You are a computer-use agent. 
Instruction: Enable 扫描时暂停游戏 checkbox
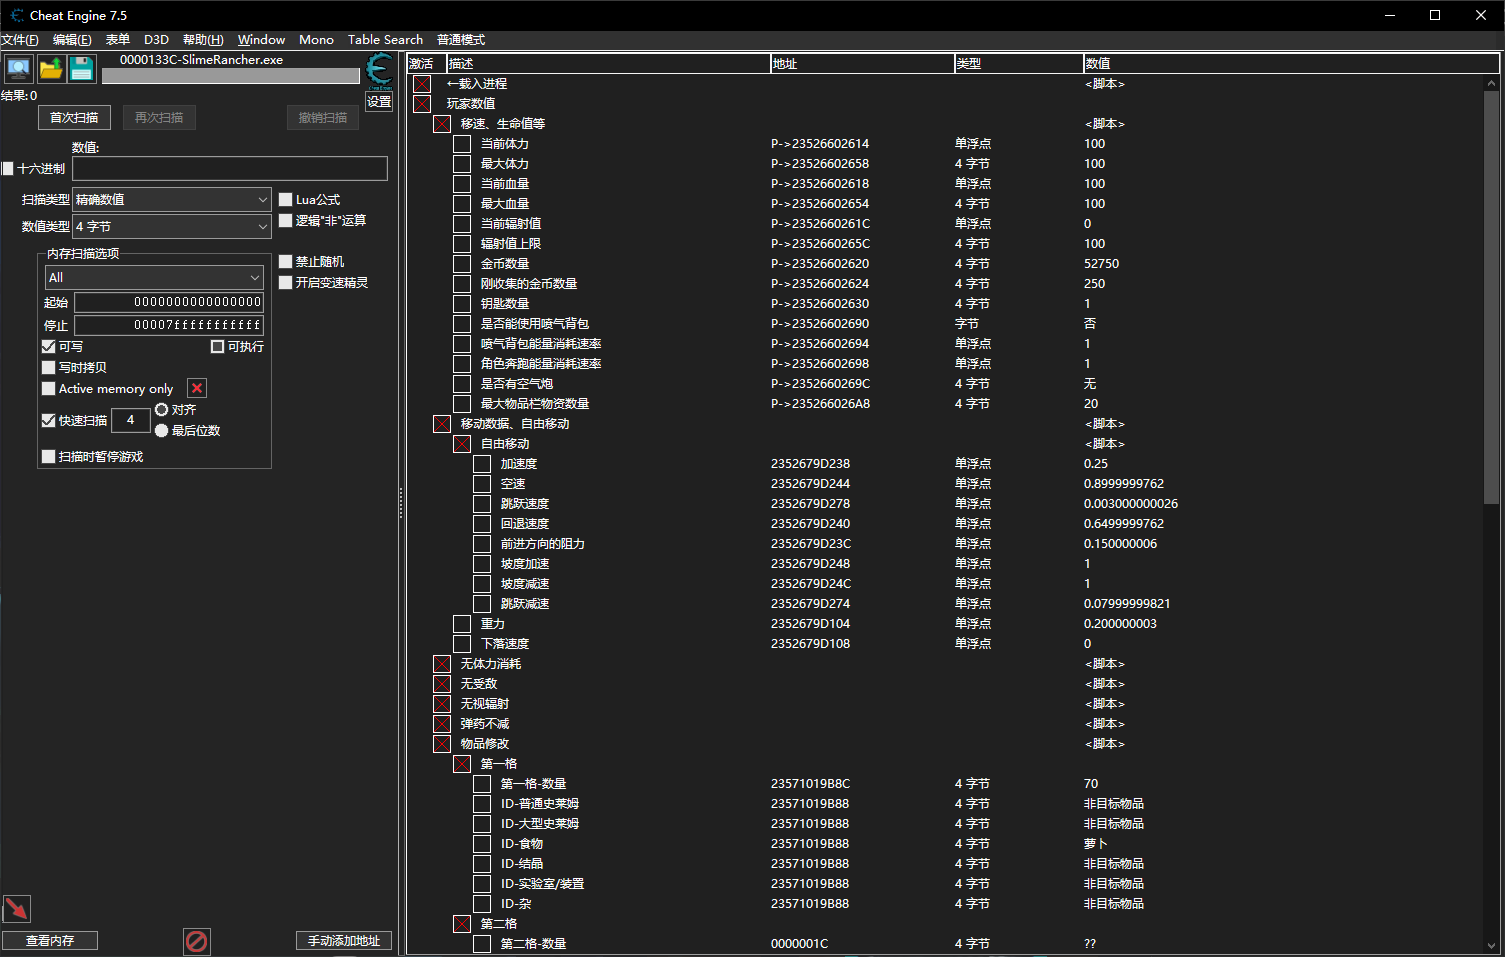(48, 457)
